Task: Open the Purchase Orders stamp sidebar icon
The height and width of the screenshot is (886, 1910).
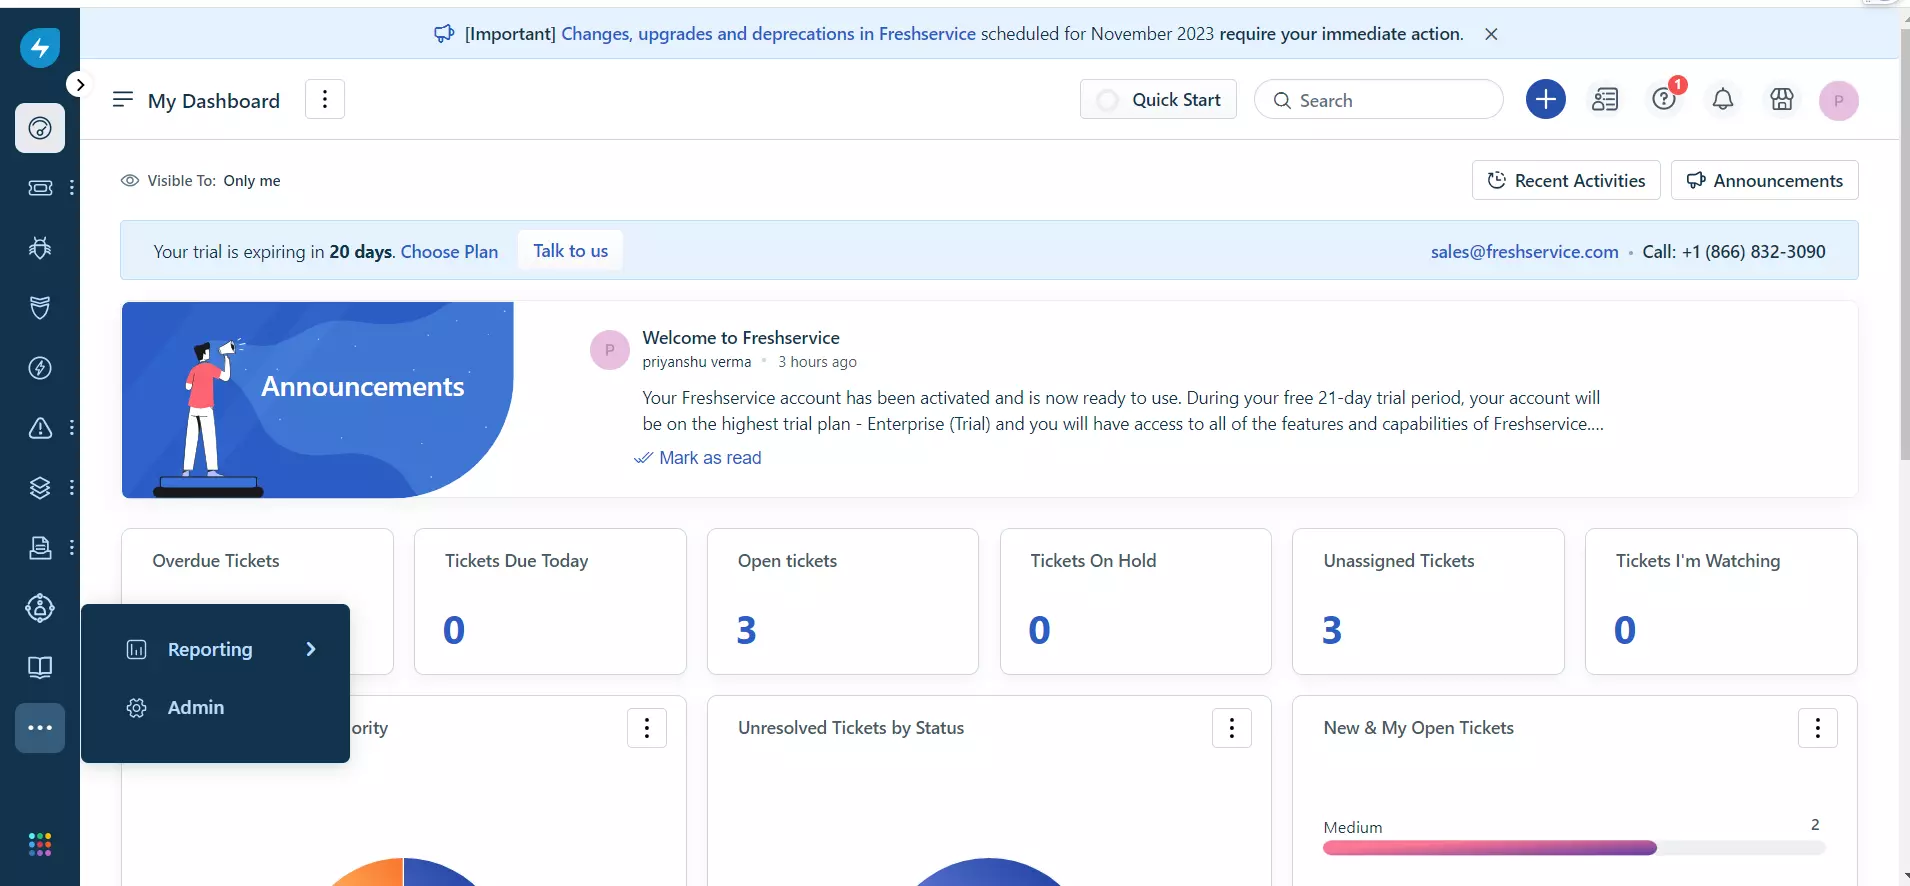Action: coord(40,548)
